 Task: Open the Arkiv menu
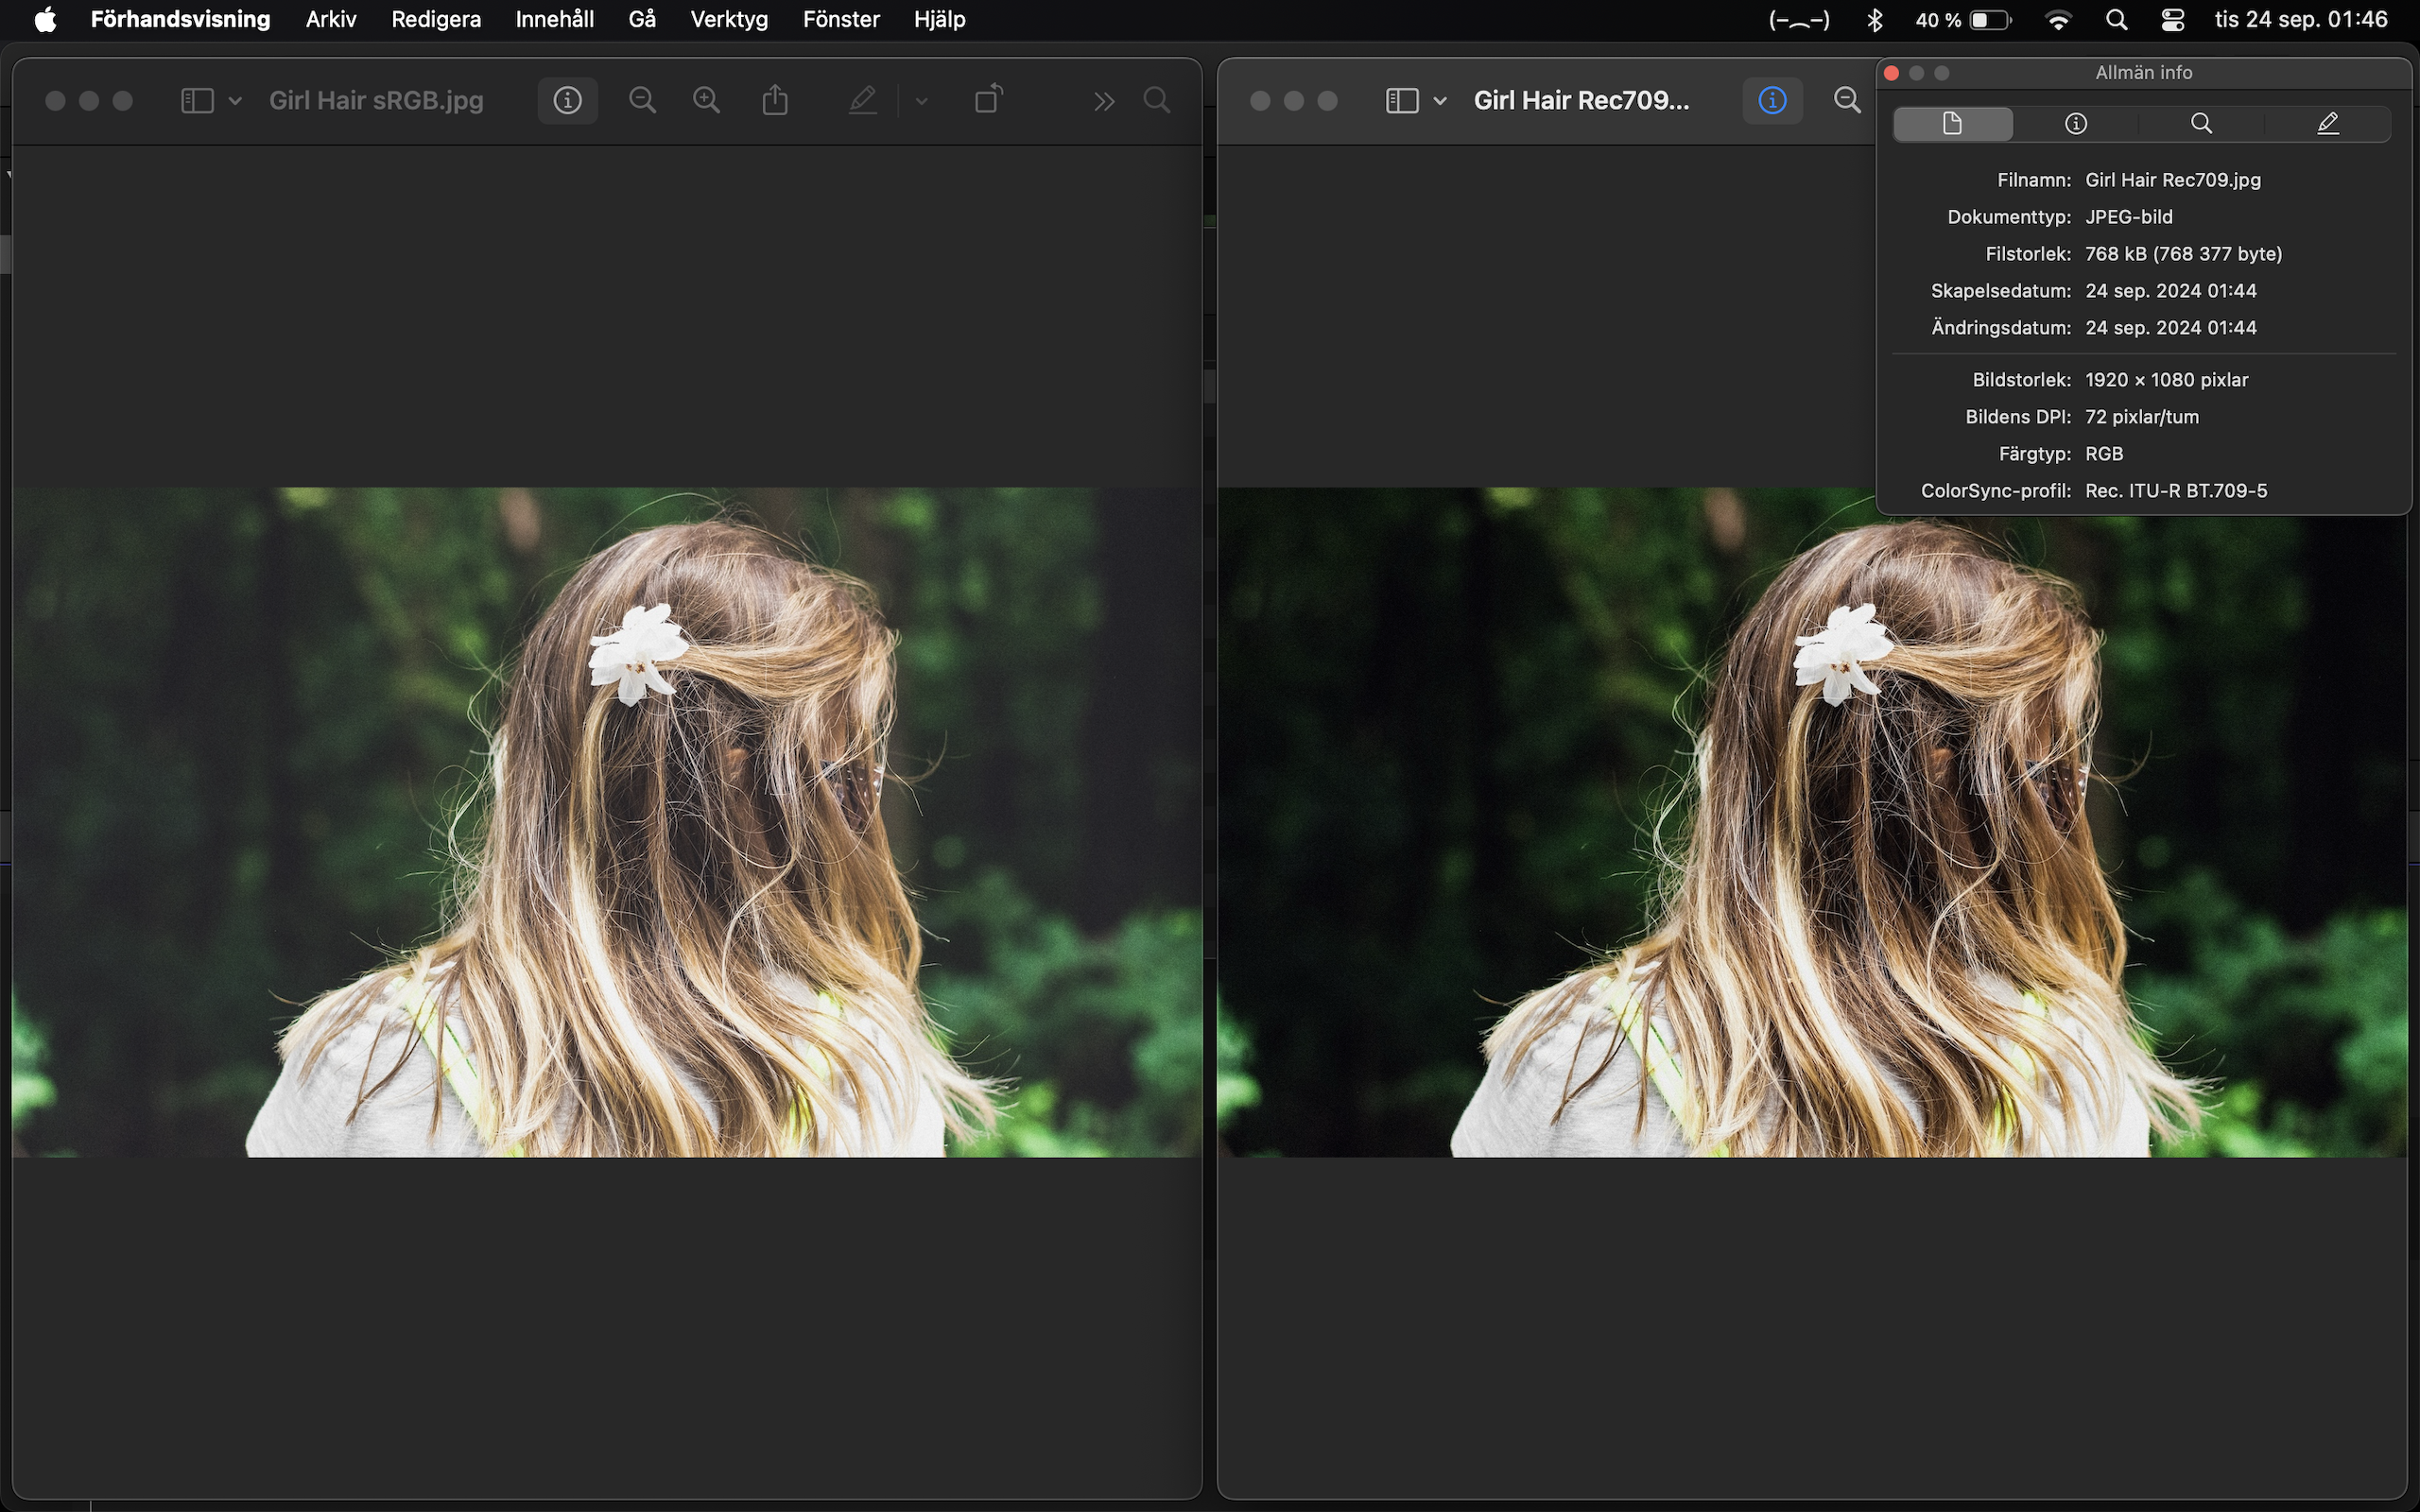tap(330, 20)
